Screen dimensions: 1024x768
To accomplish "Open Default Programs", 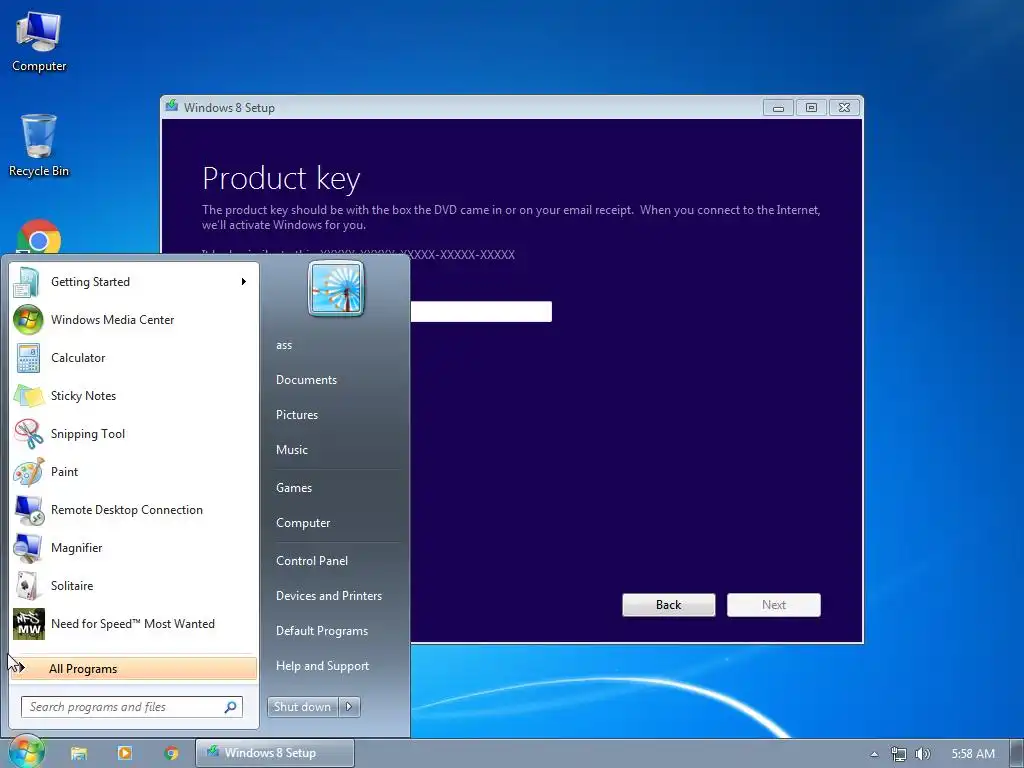I will (x=322, y=631).
